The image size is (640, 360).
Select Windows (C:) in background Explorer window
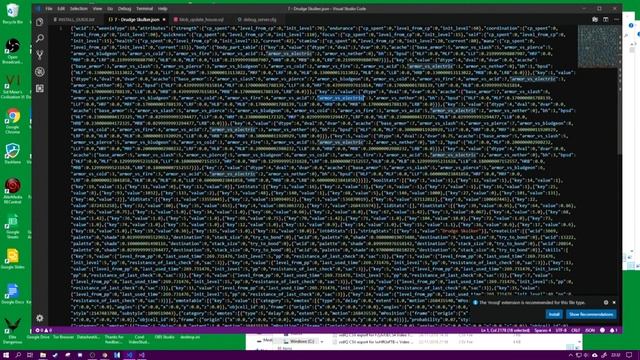click(301, 341)
